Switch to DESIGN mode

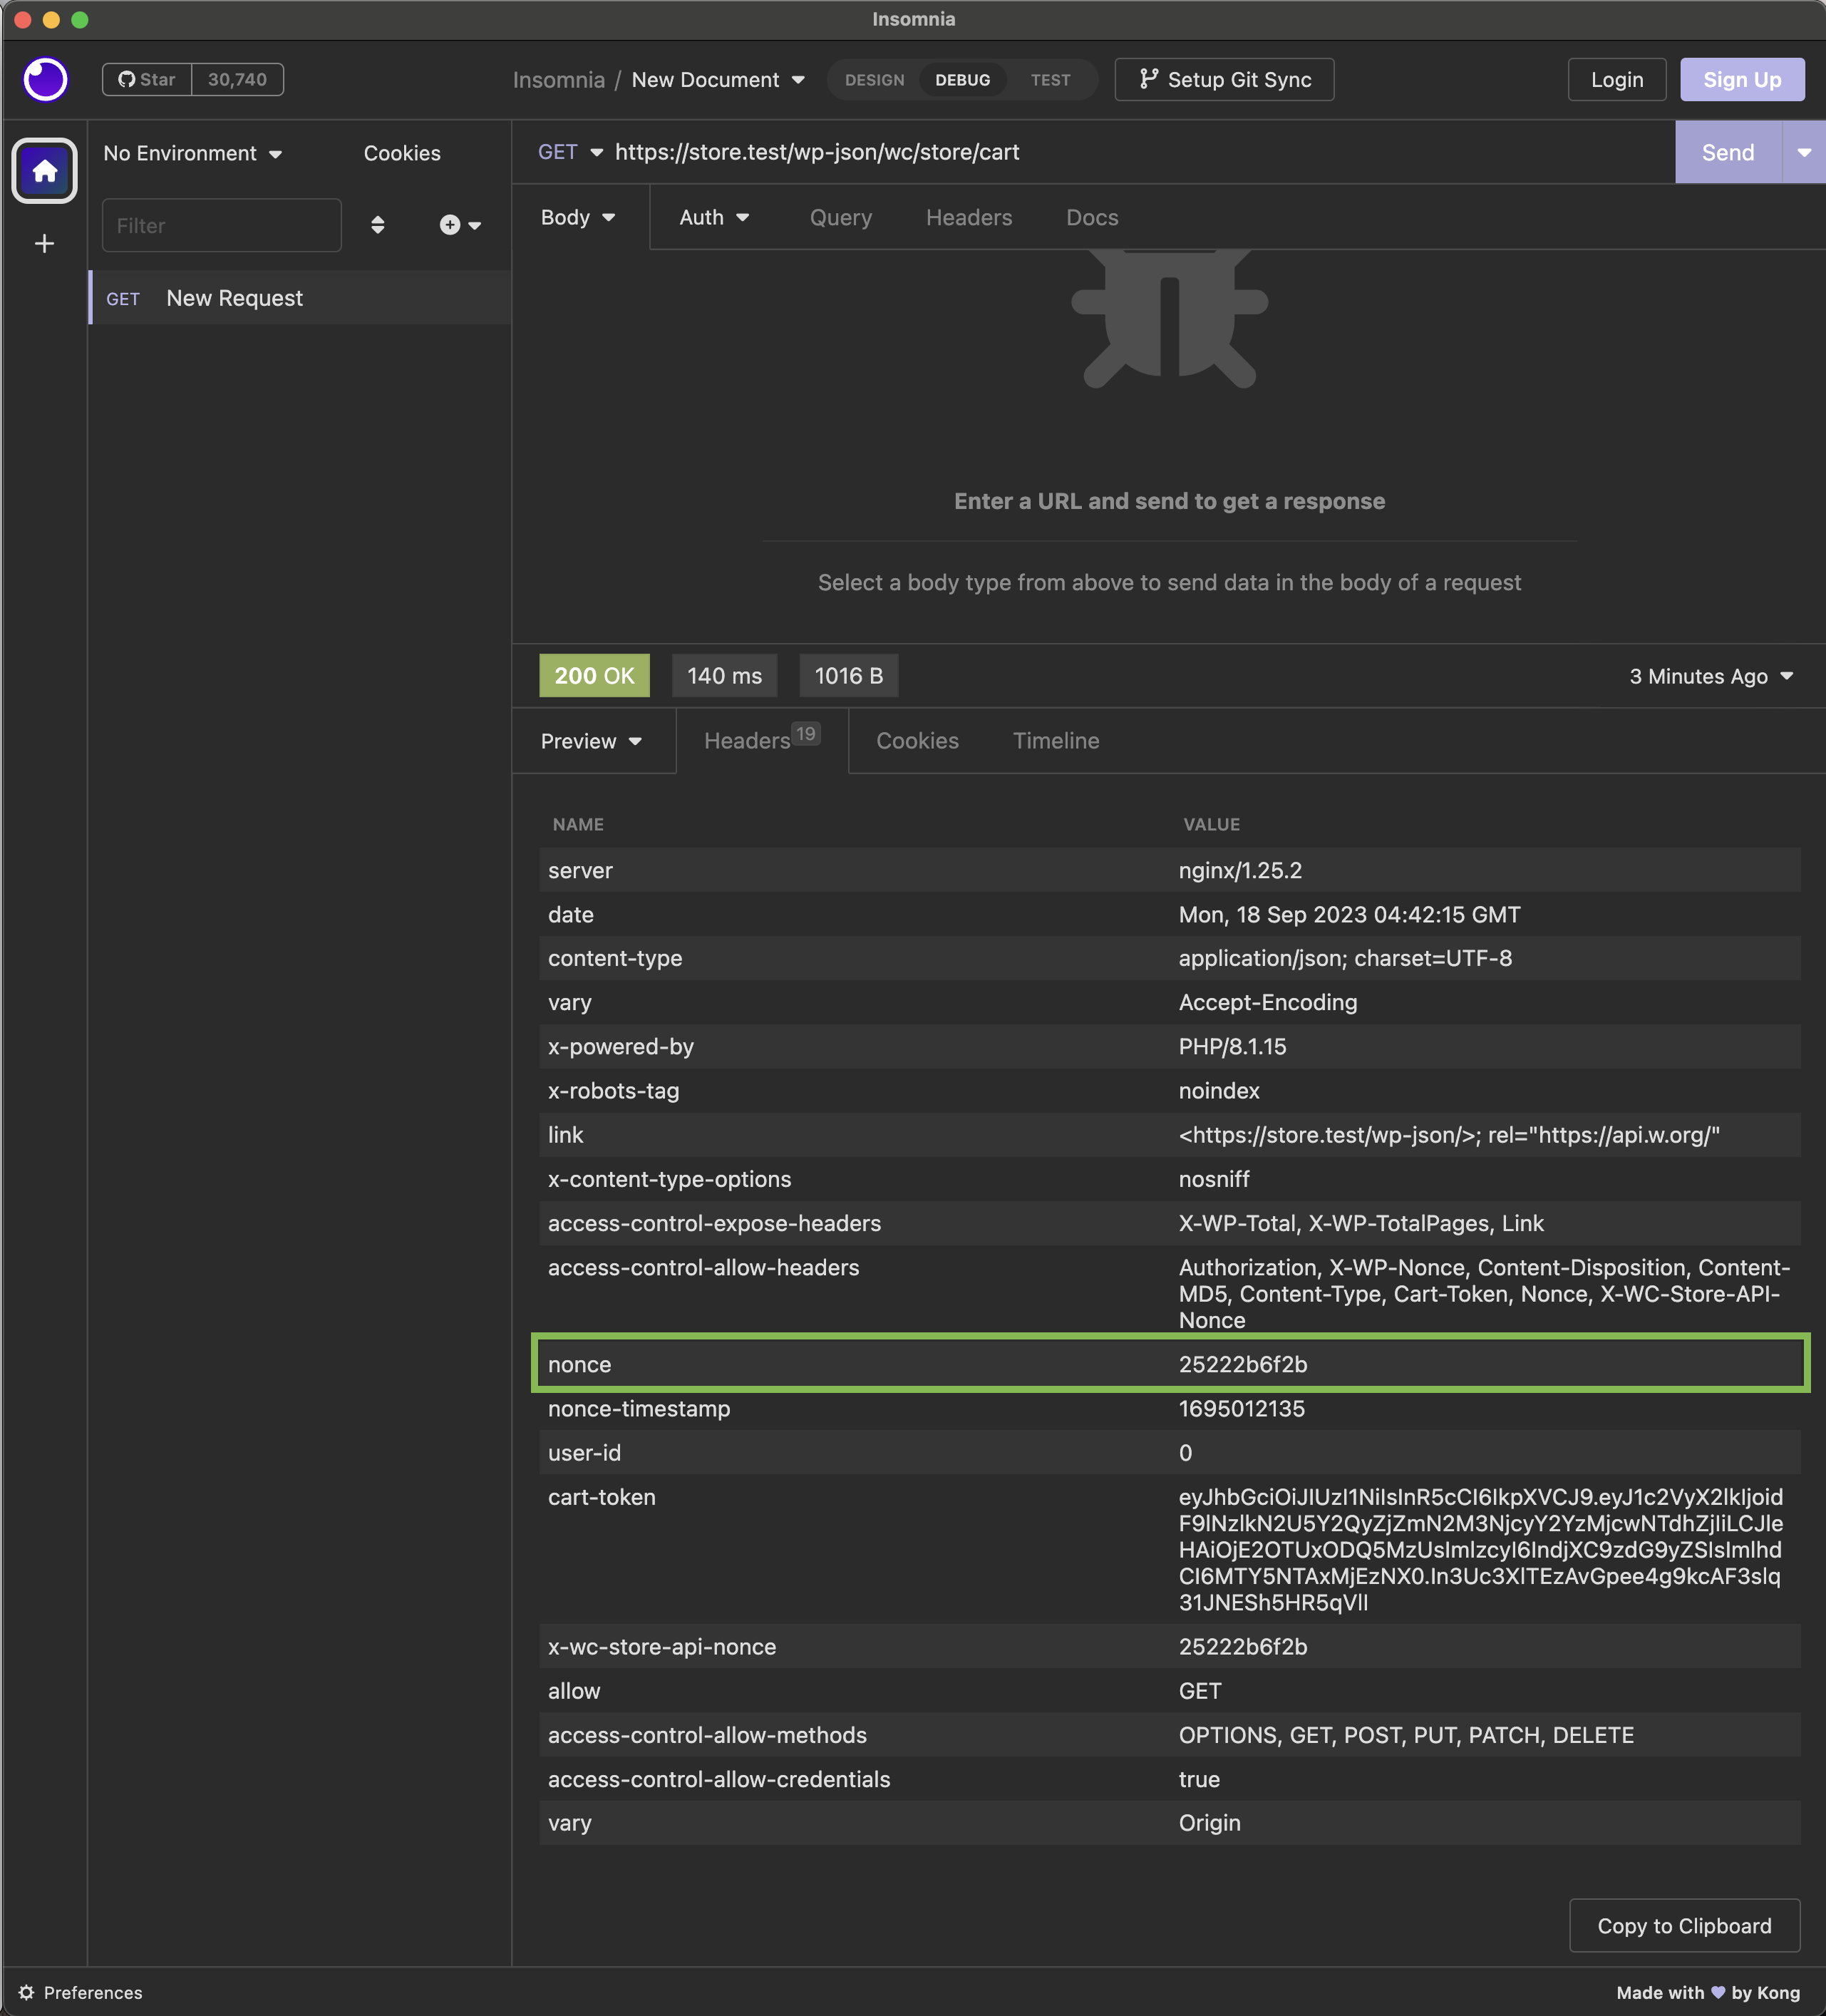(x=874, y=80)
